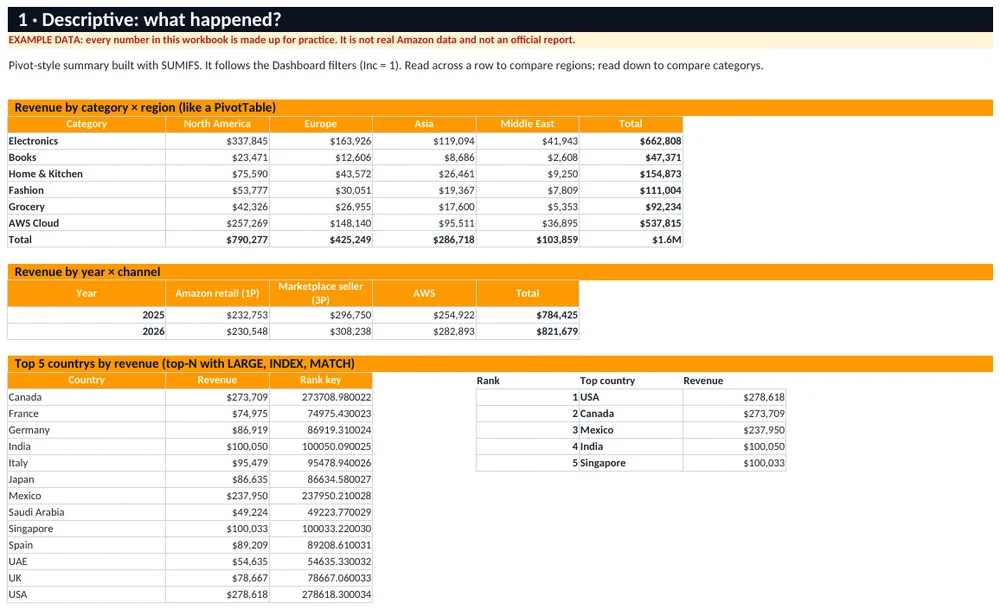Viewport: 1000px width, 610px height.
Task: Click the rank 2 Canada revenue $273,709 in ranking table
Action: pyautogui.click(x=734, y=413)
